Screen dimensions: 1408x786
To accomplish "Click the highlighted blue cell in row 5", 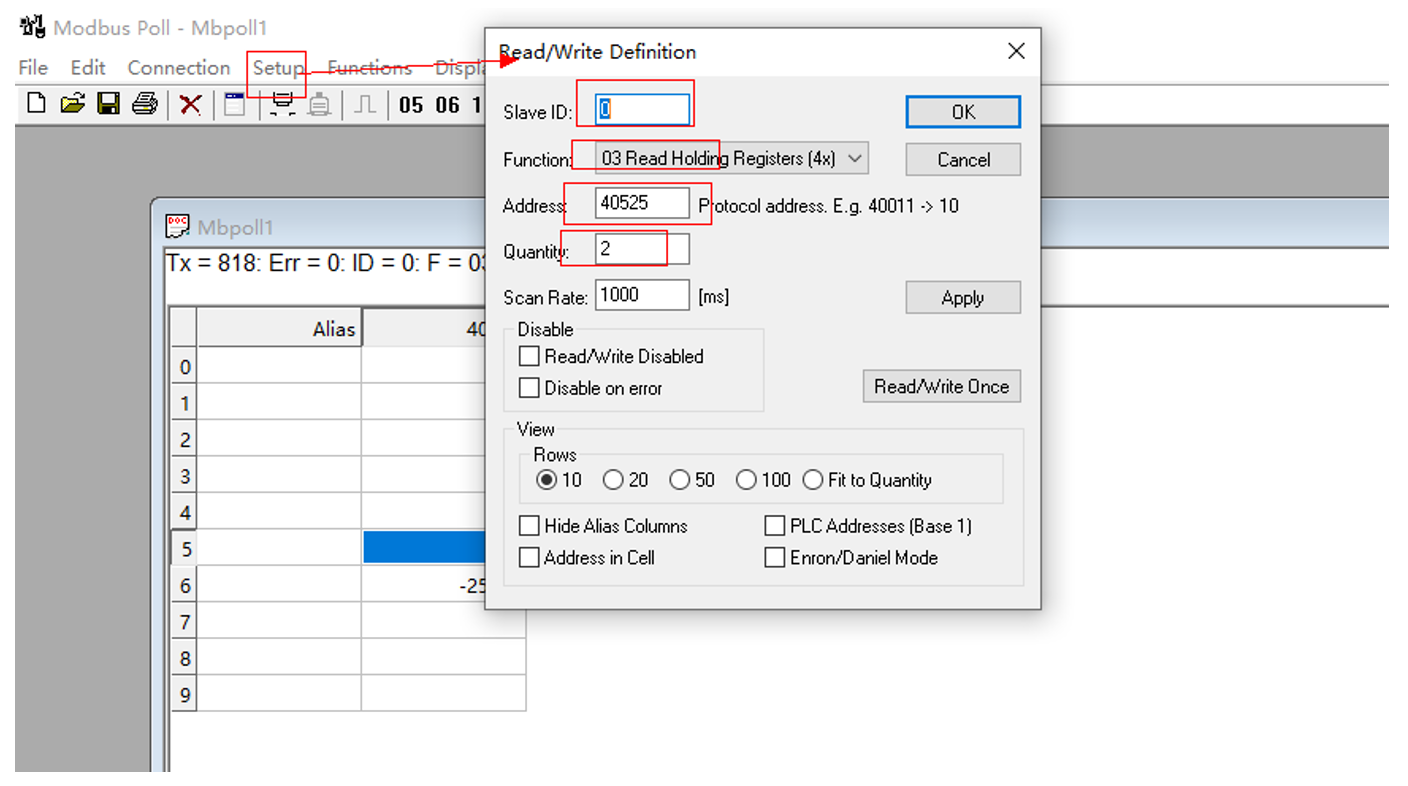I will [424, 547].
